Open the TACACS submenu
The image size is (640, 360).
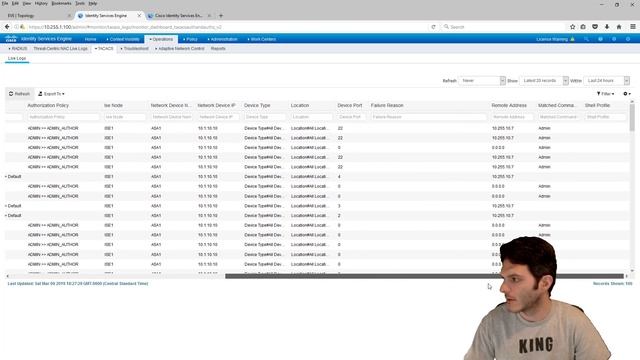(x=104, y=49)
